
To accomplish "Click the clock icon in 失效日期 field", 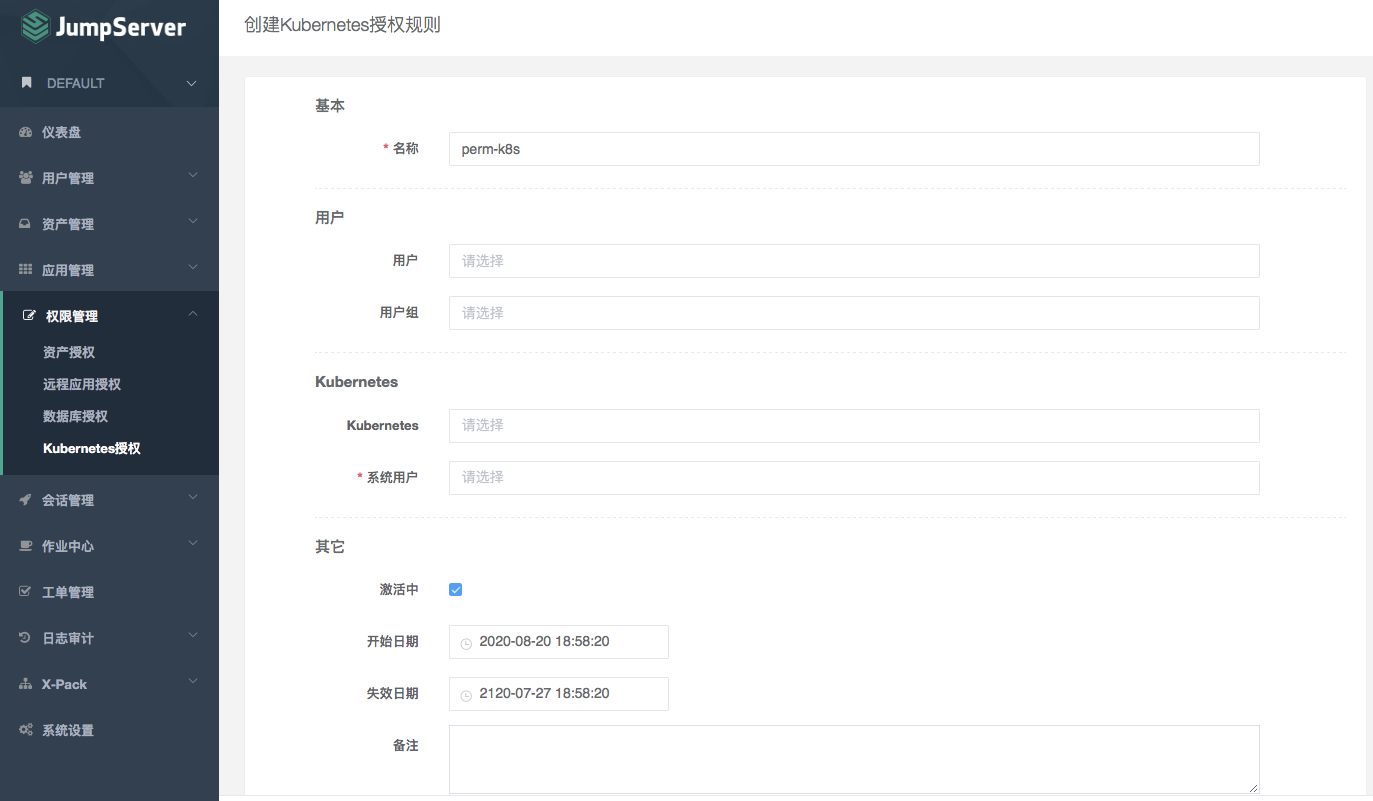I will pyautogui.click(x=466, y=695).
